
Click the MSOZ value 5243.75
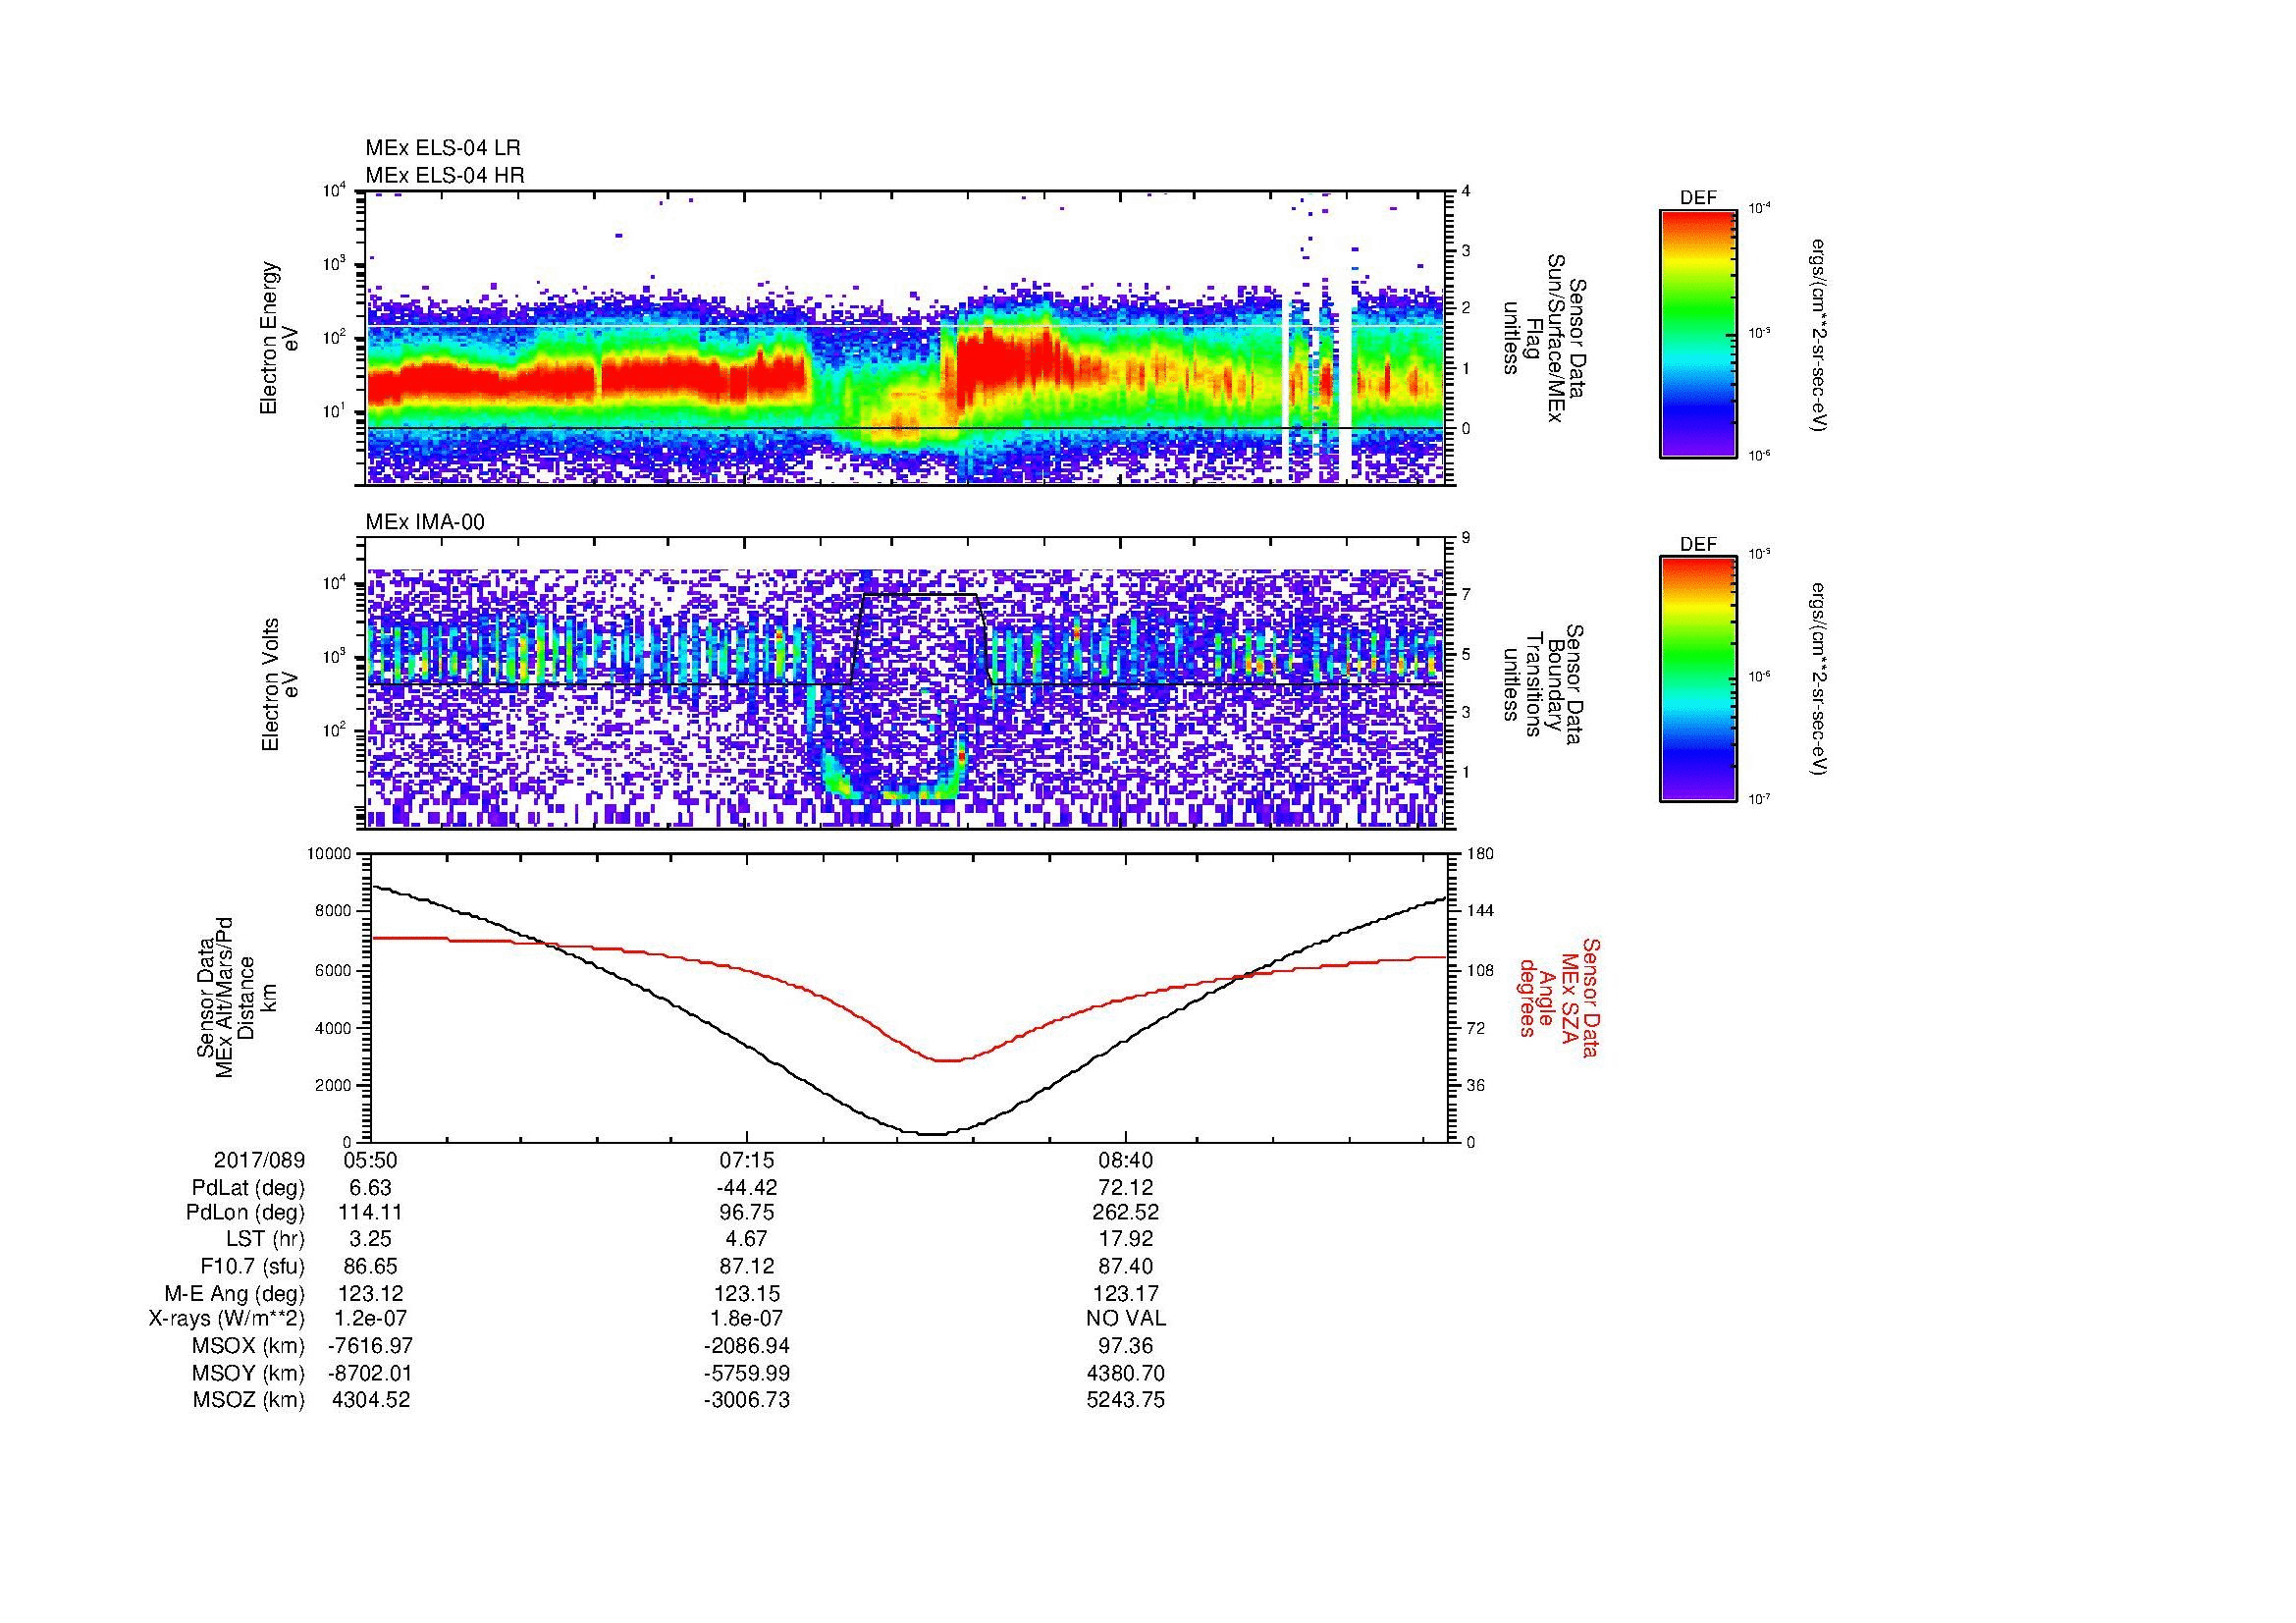tap(1126, 1400)
